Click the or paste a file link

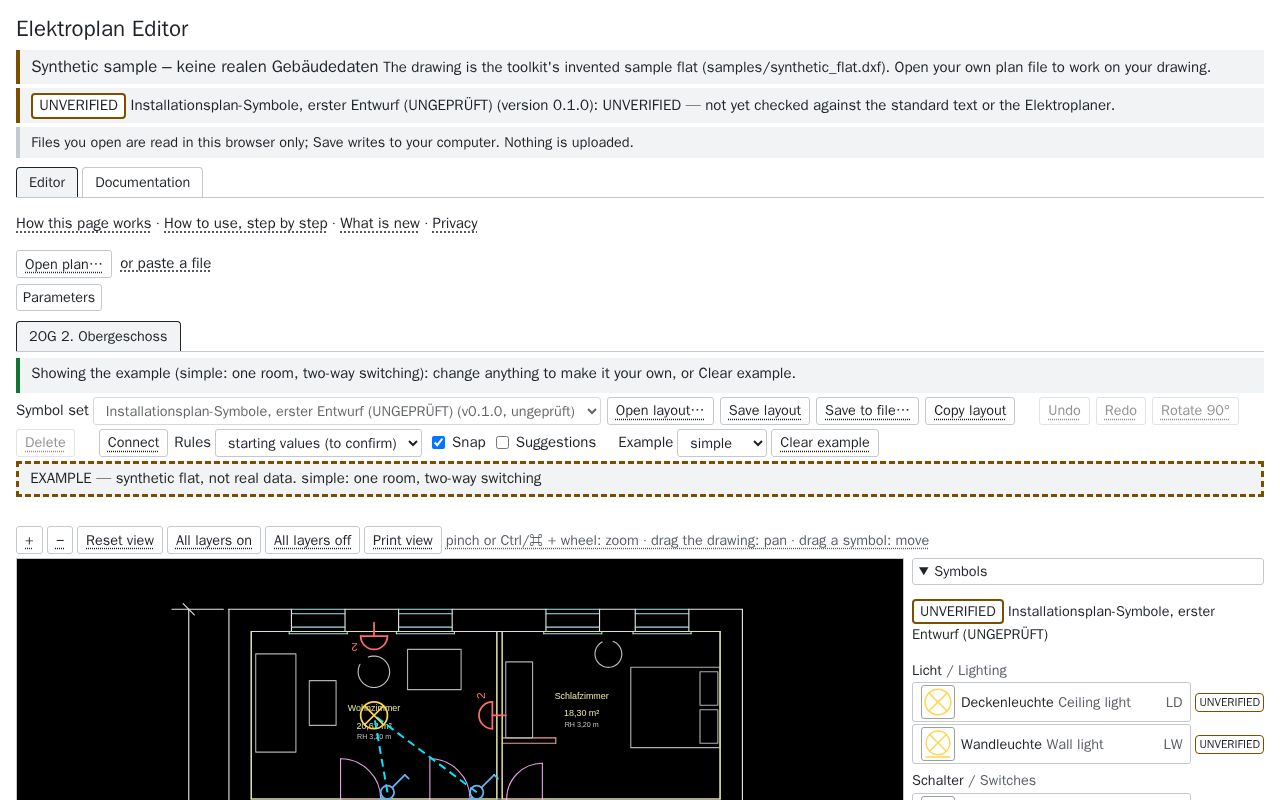[166, 264]
